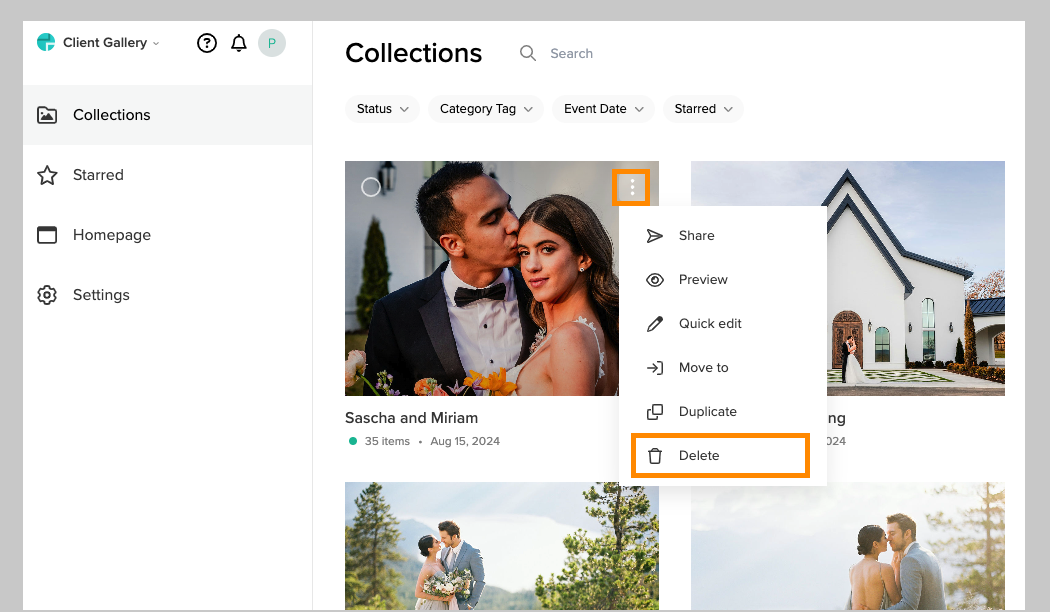Click the Share paper plane icon
This screenshot has height=612, width=1050.
[x=654, y=236]
